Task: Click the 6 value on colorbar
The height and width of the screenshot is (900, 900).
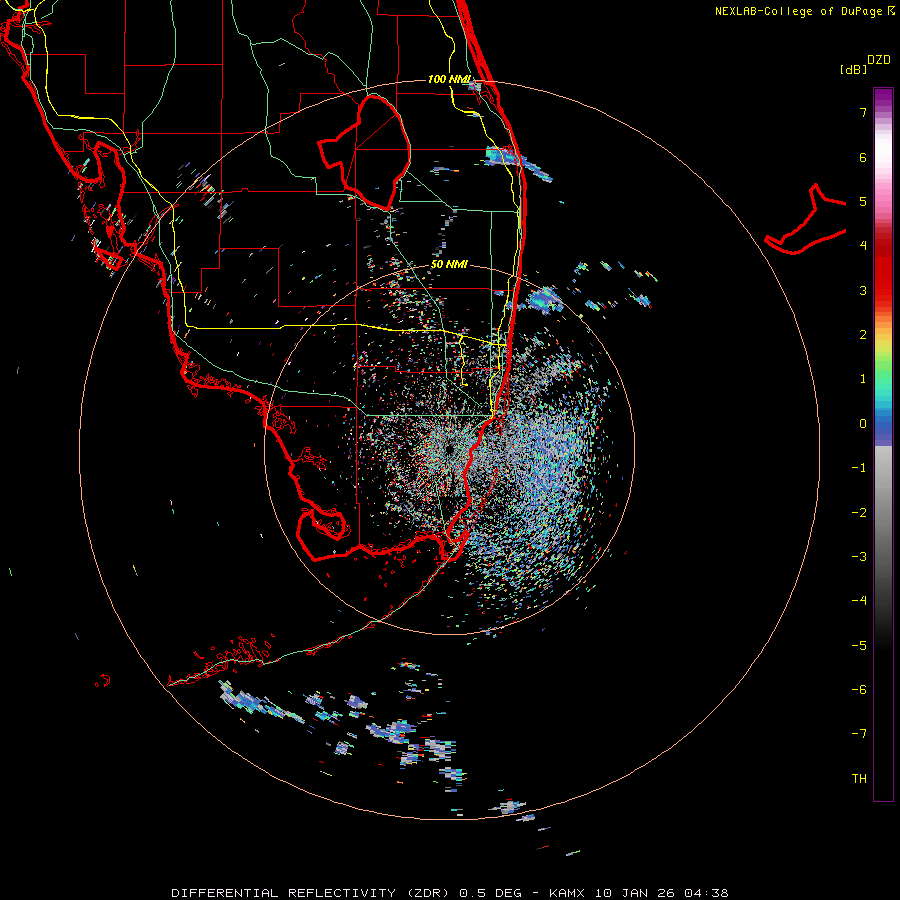Action: pos(863,157)
